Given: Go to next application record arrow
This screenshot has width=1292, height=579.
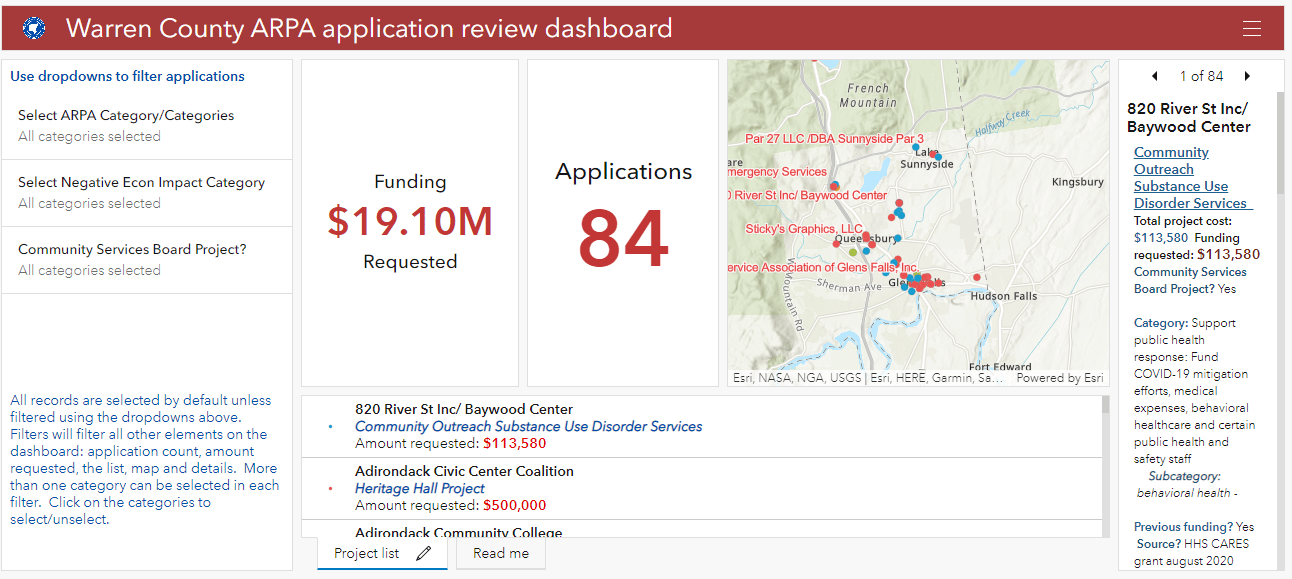Looking at the screenshot, I should click(1247, 76).
